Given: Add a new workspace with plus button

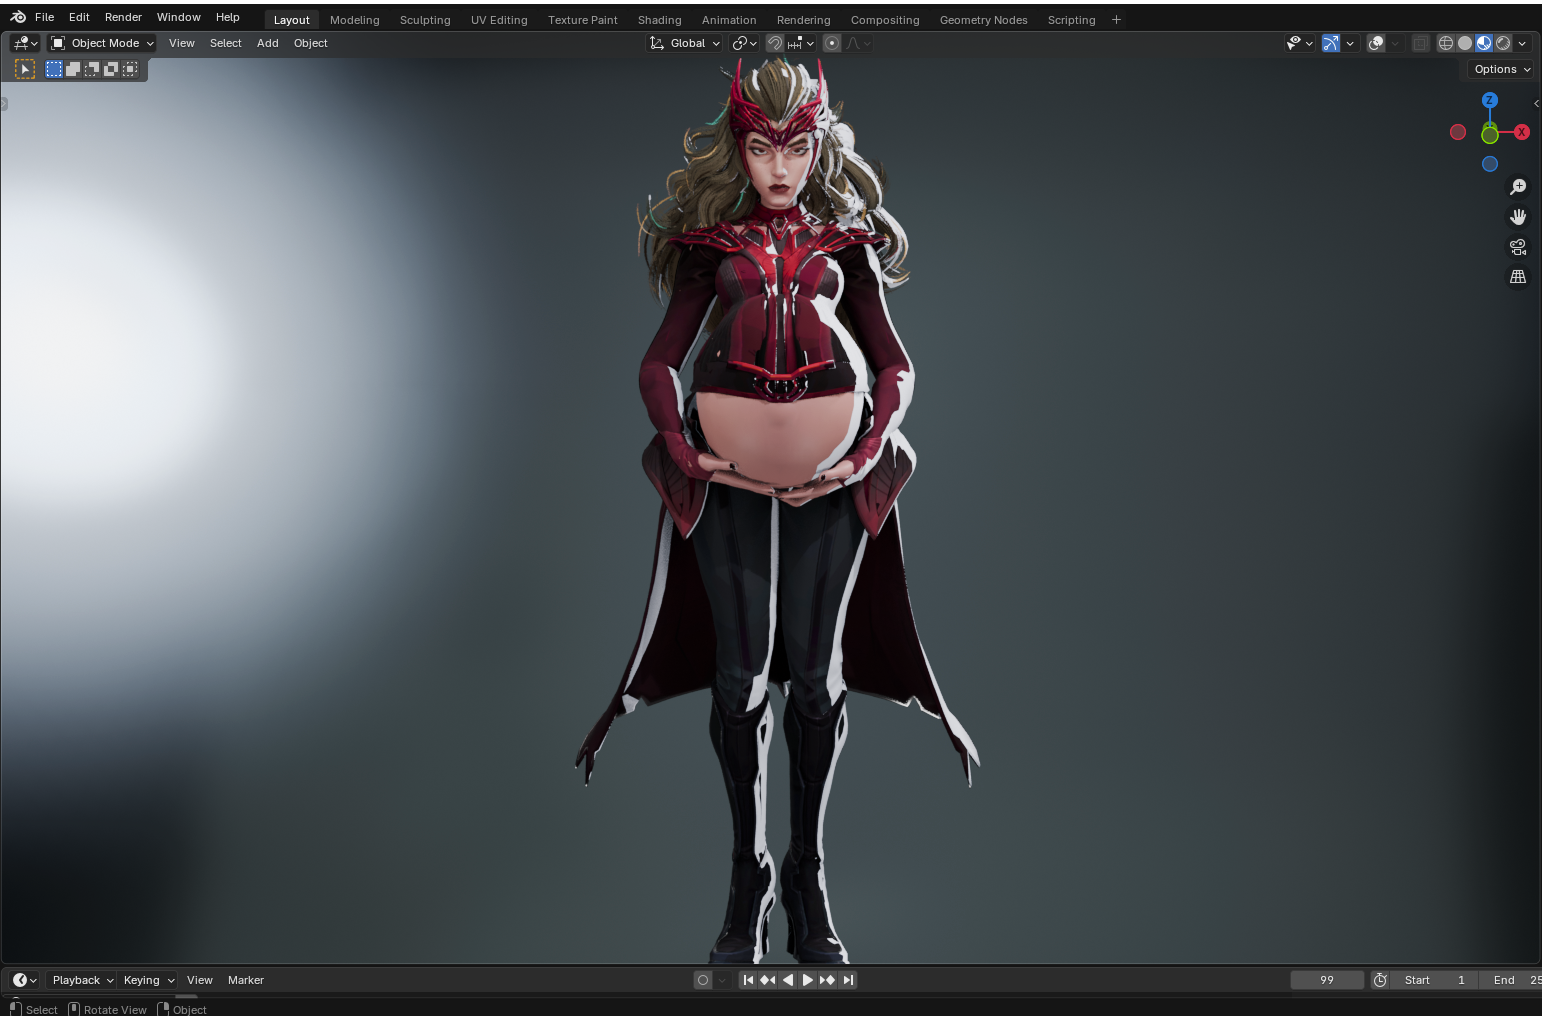Looking at the screenshot, I should (x=1117, y=20).
